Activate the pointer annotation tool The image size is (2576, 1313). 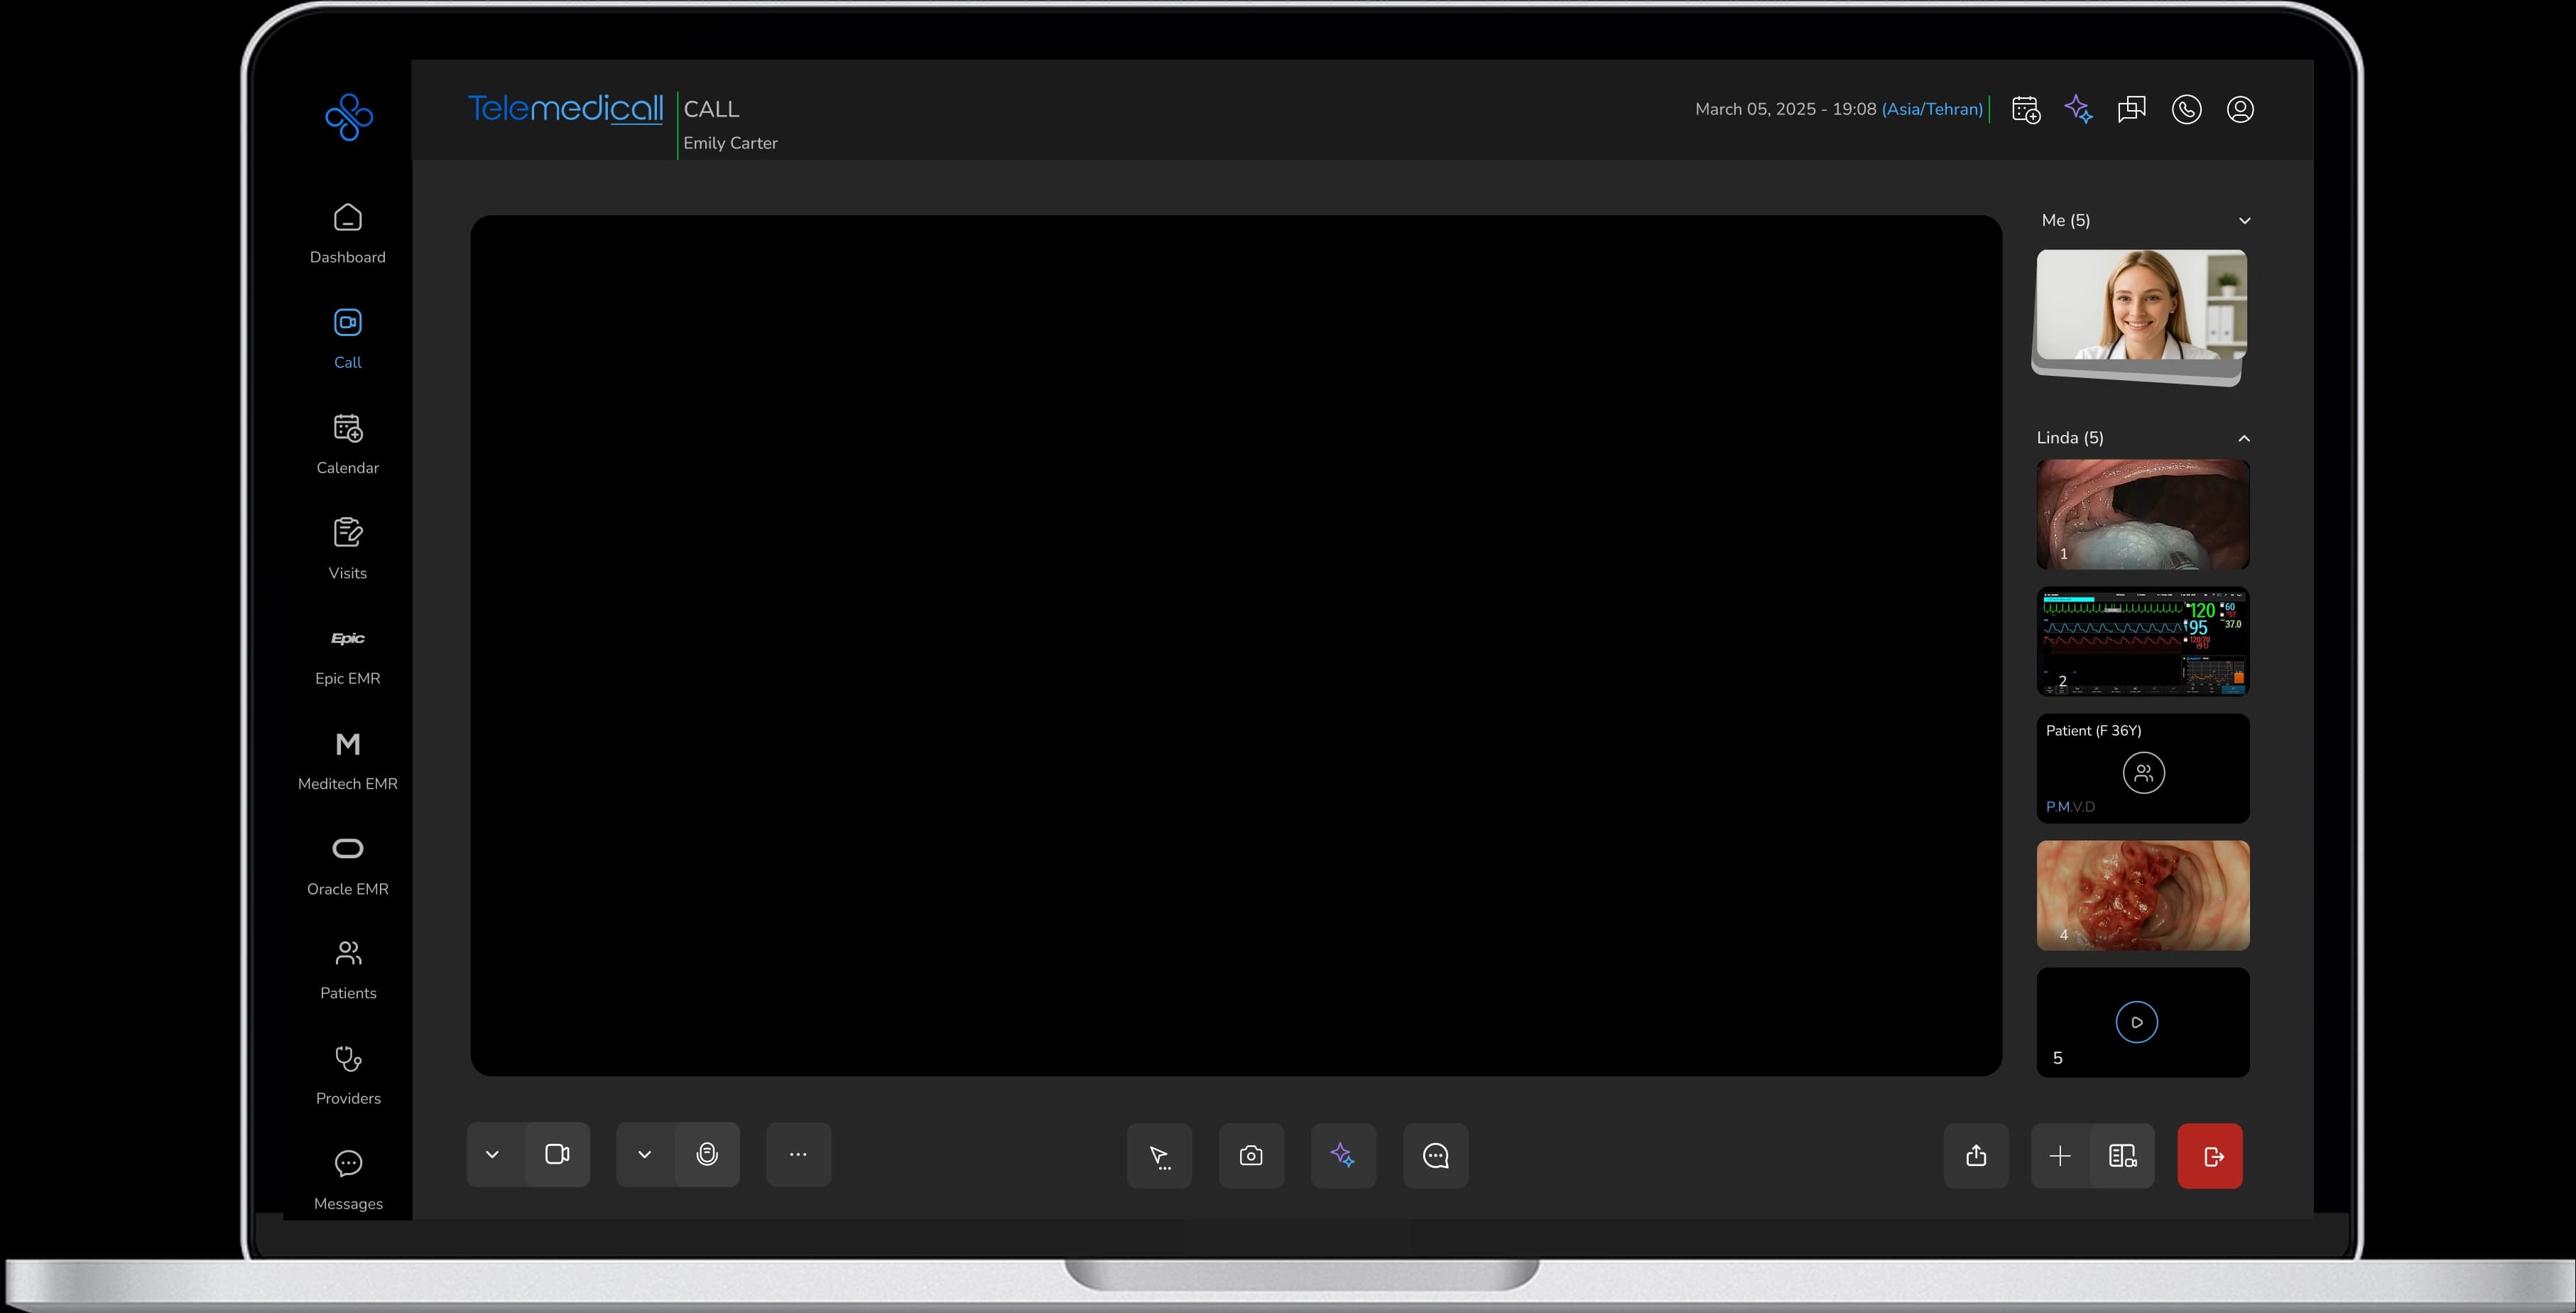[1159, 1156]
